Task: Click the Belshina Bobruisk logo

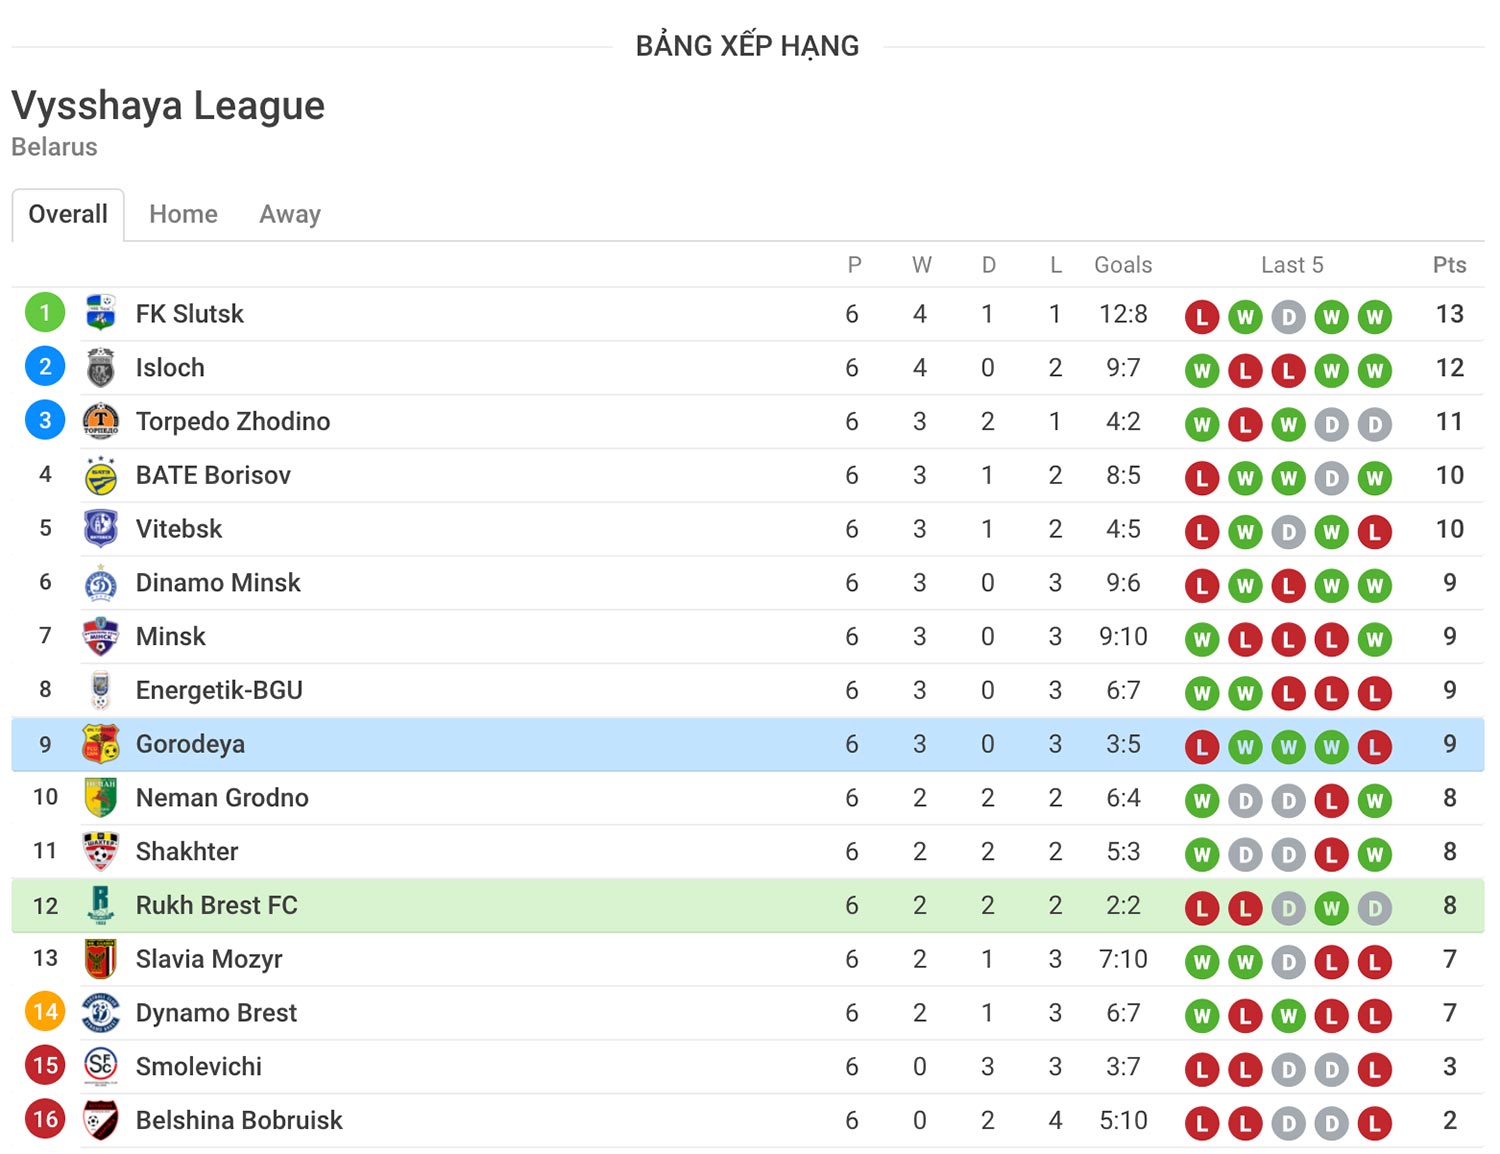Action: click(101, 1120)
